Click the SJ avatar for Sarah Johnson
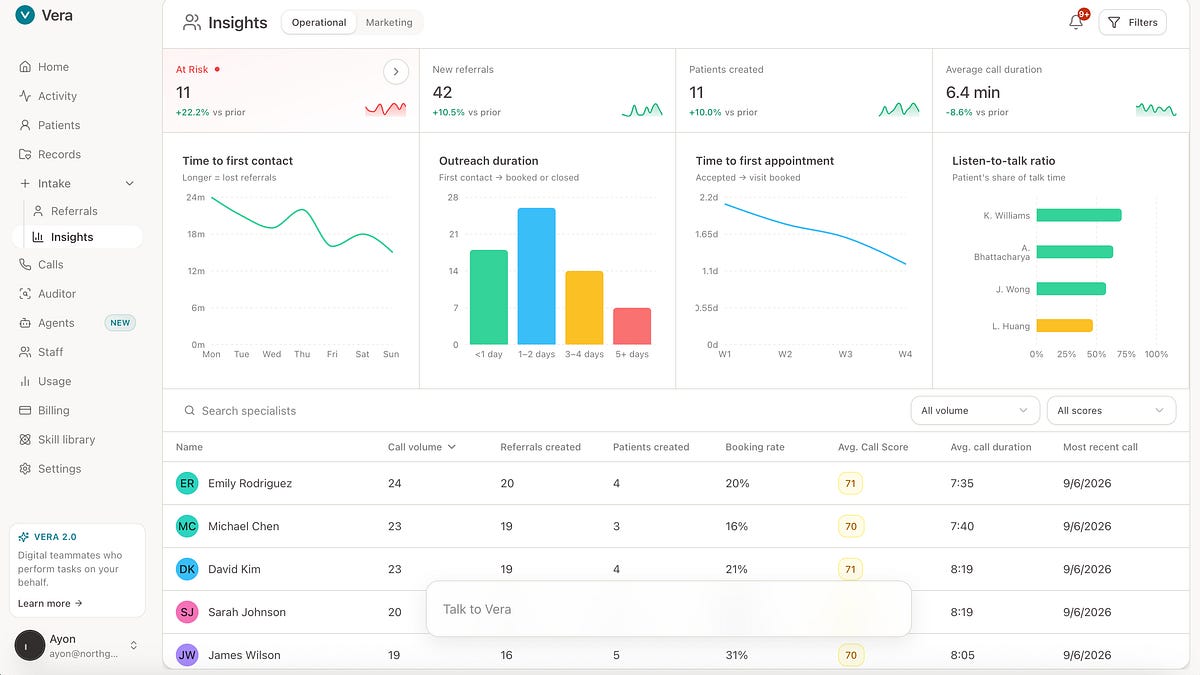 (x=187, y=612)
